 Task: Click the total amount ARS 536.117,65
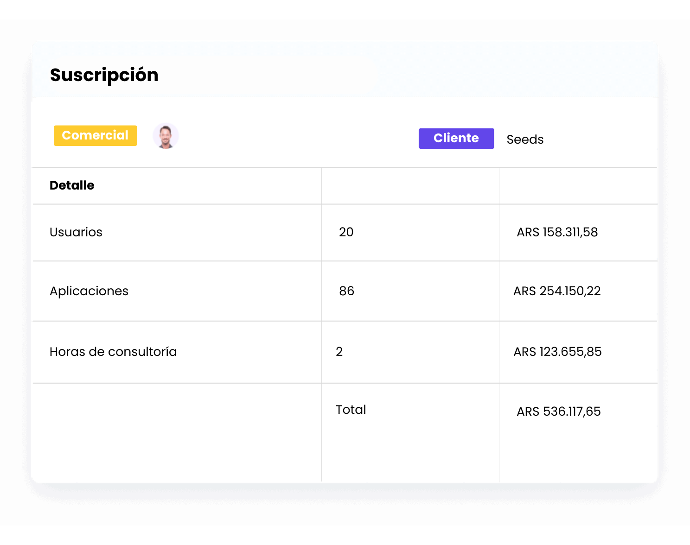[x=558, y=411]
